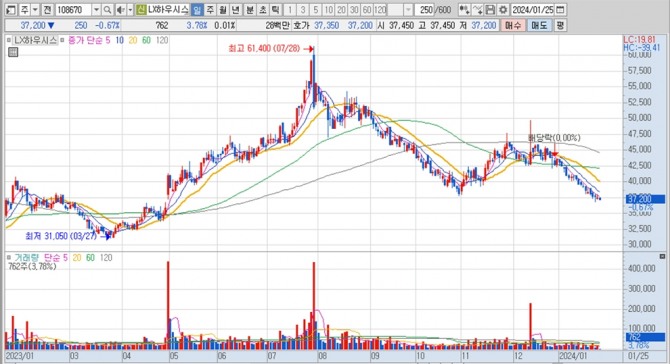The image size is (670, 364).
Task: Click the candle compare icon beside 250/600
Action: (464, 10)
